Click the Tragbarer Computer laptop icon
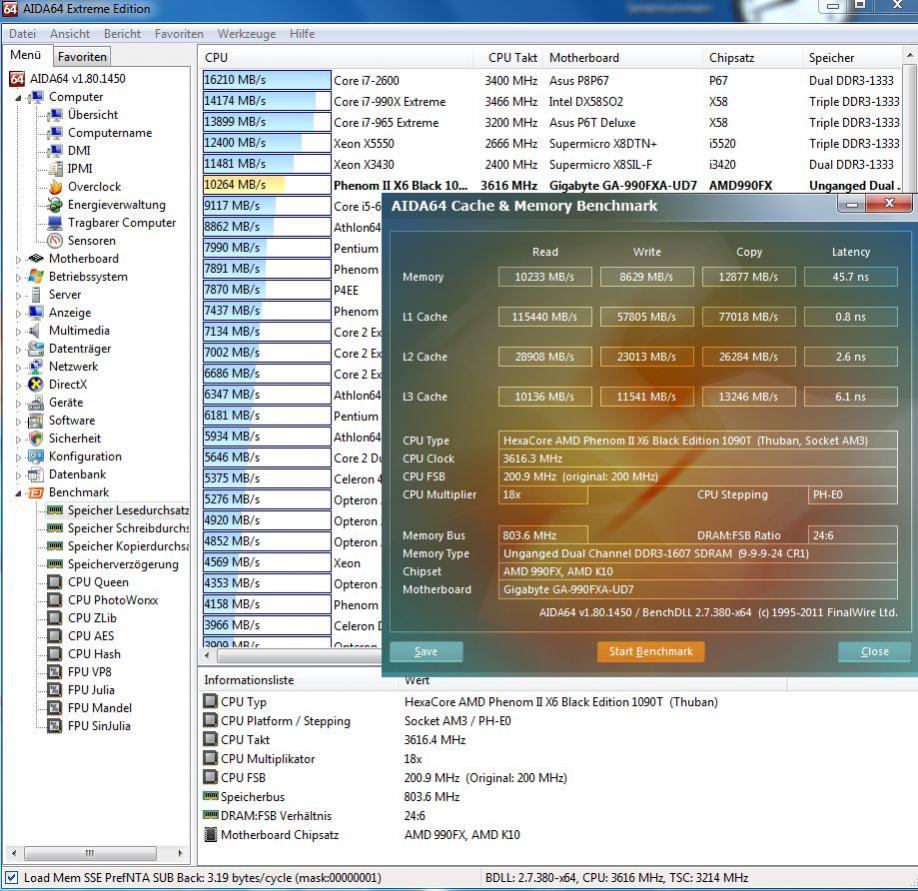This screenshot has width=918, height=891. pos(56,223)
